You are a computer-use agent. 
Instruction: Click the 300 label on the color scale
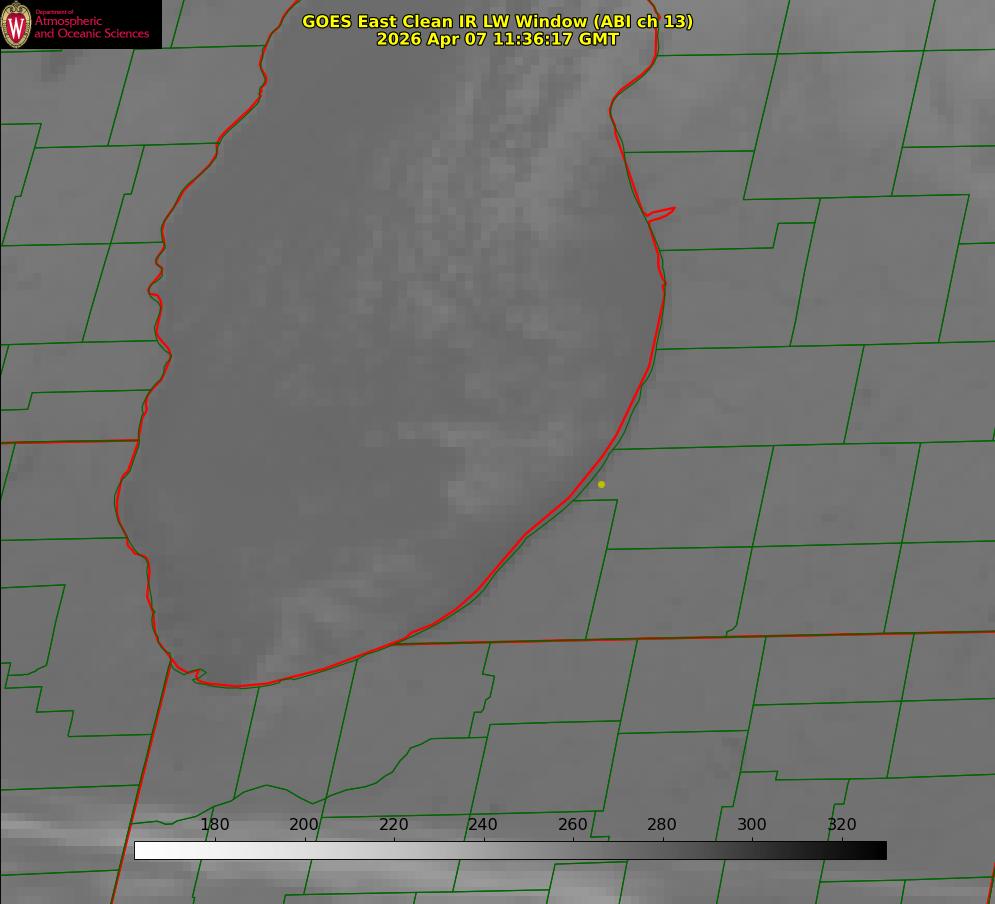752,824
